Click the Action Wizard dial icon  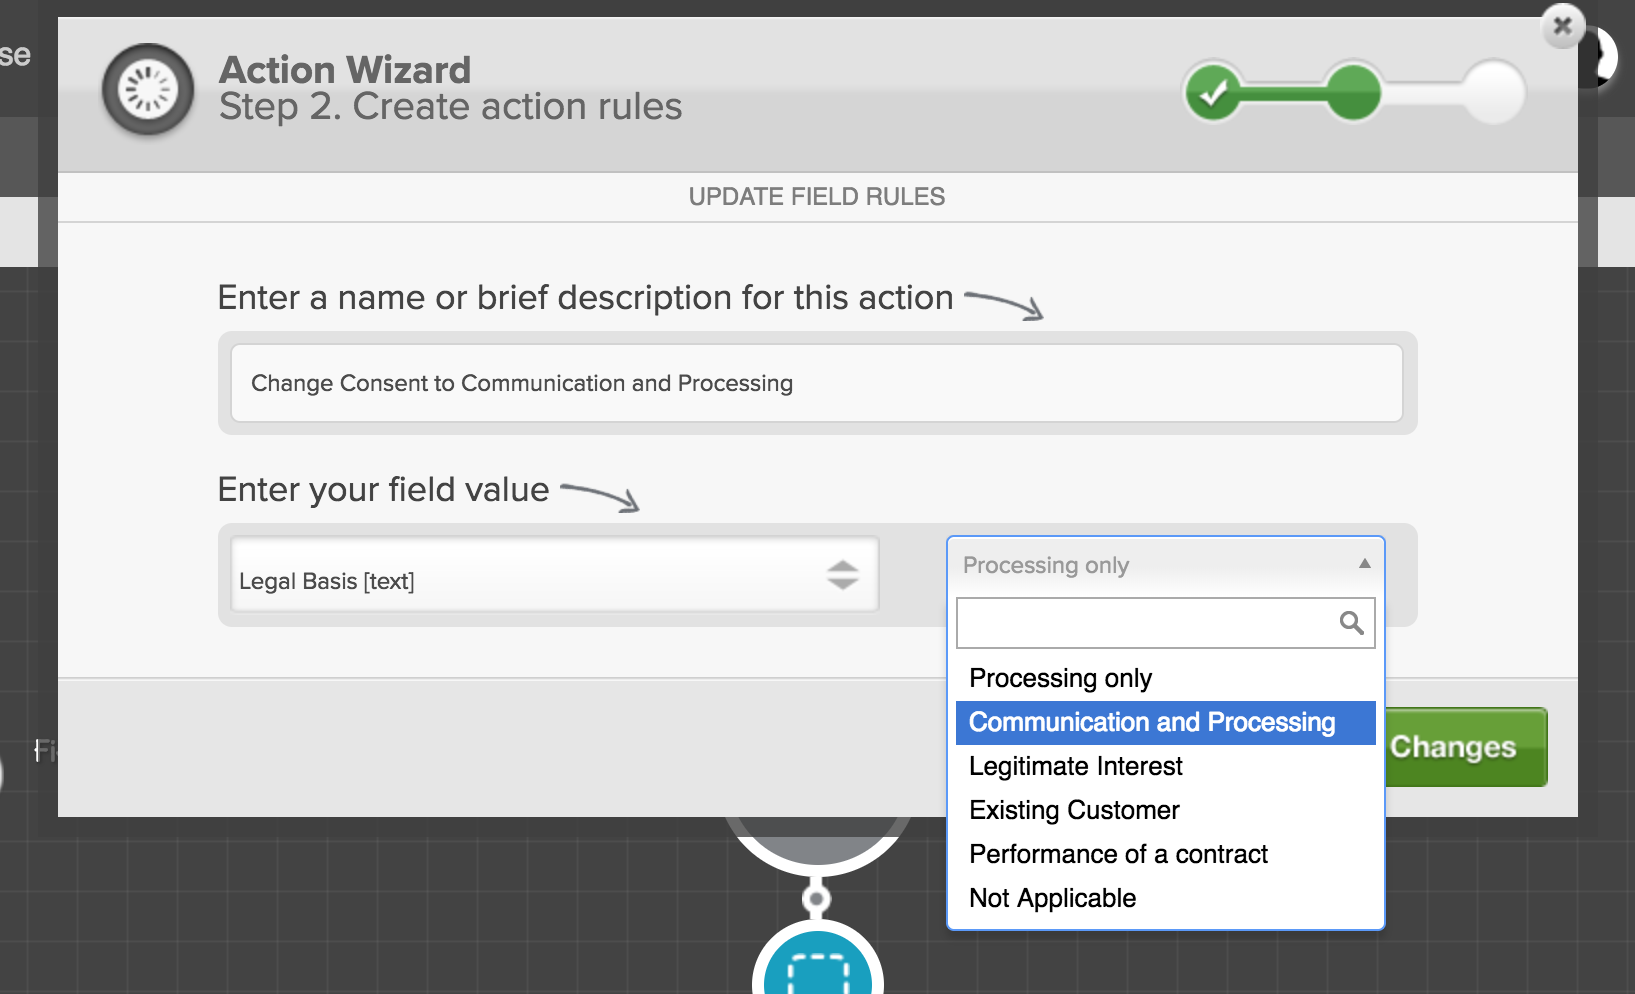click(148, 90)
